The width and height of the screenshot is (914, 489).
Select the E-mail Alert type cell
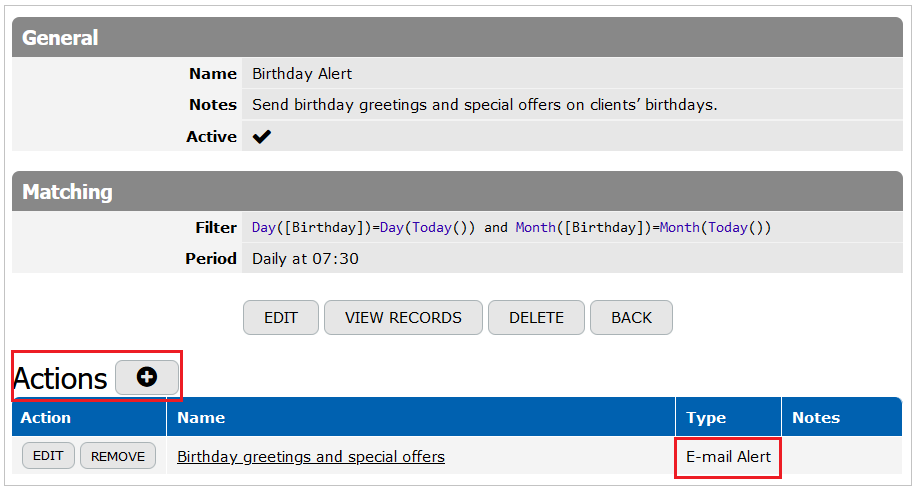(728, 456)
